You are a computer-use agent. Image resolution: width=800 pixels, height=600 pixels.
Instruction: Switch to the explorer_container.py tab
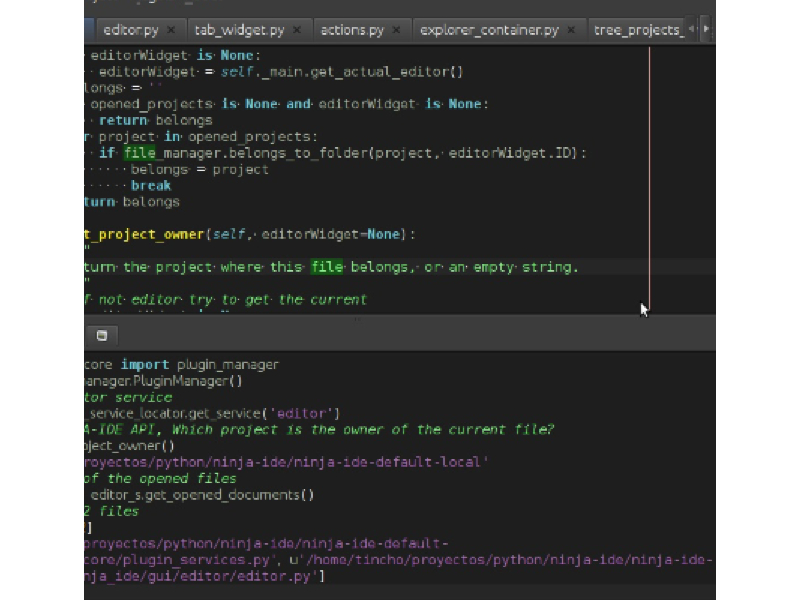(x=489, y=30)
